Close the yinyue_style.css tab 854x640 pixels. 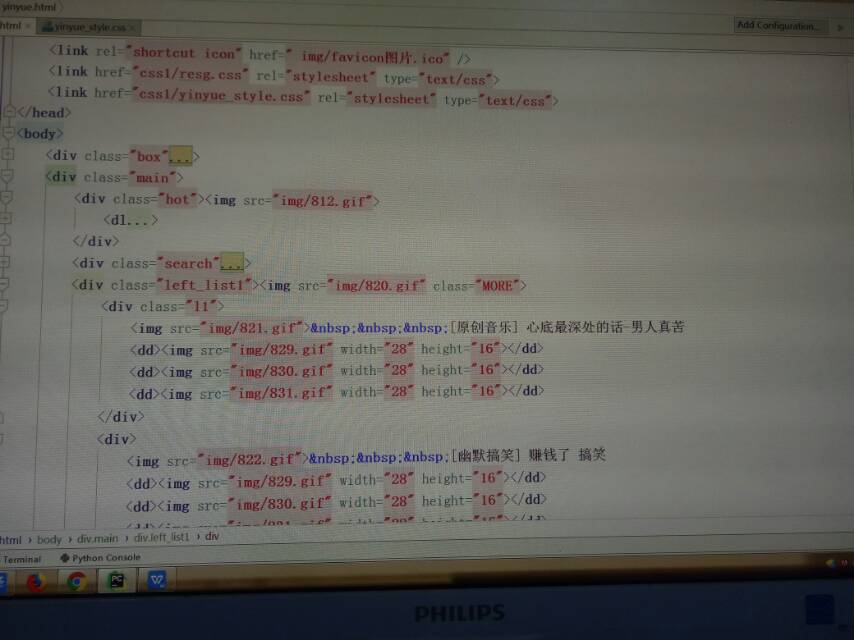pyautogui.click(x=134, y=27)
